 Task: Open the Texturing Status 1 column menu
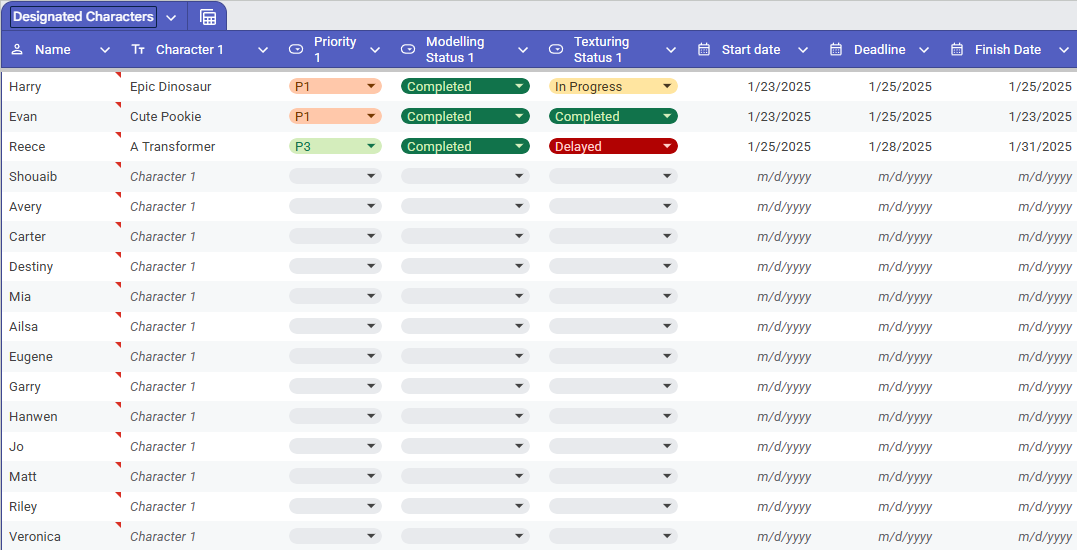point(671,49)
